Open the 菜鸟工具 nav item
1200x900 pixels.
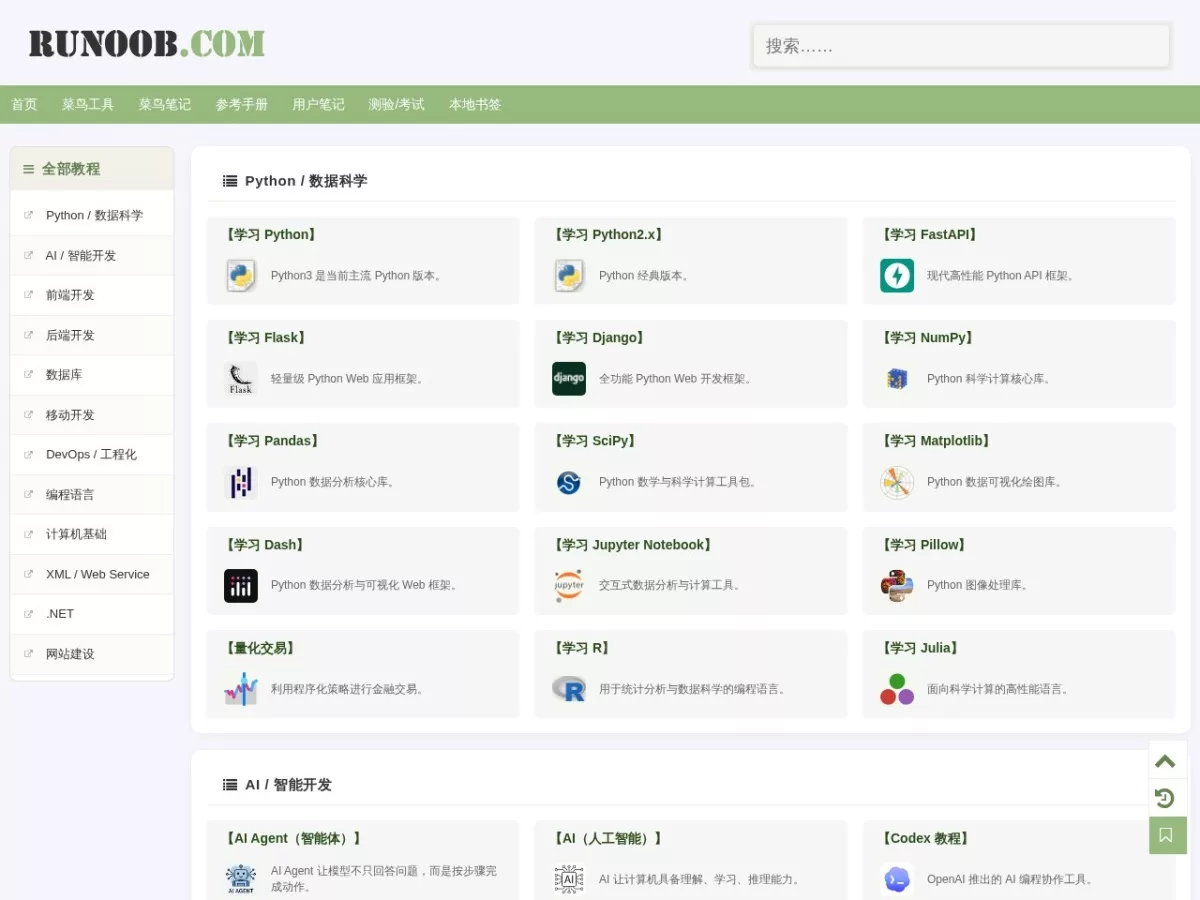pyautogui.click(x=88, y=104)
